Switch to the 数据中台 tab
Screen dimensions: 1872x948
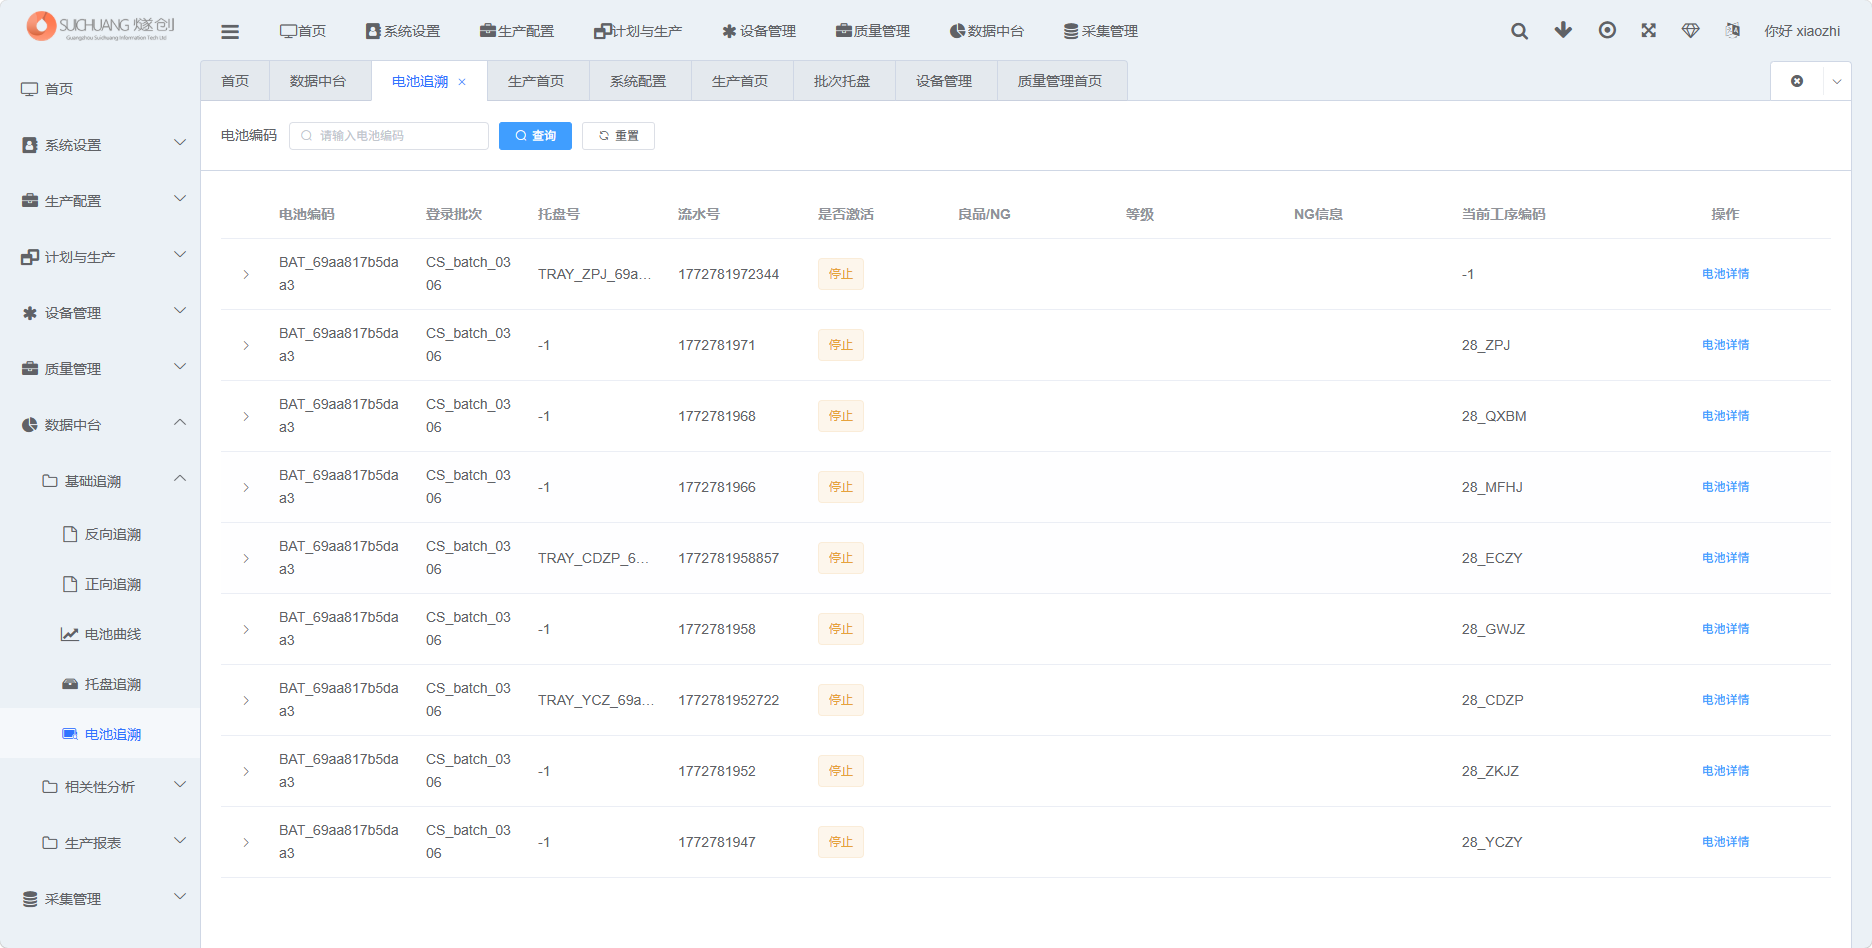click(318, 81)
